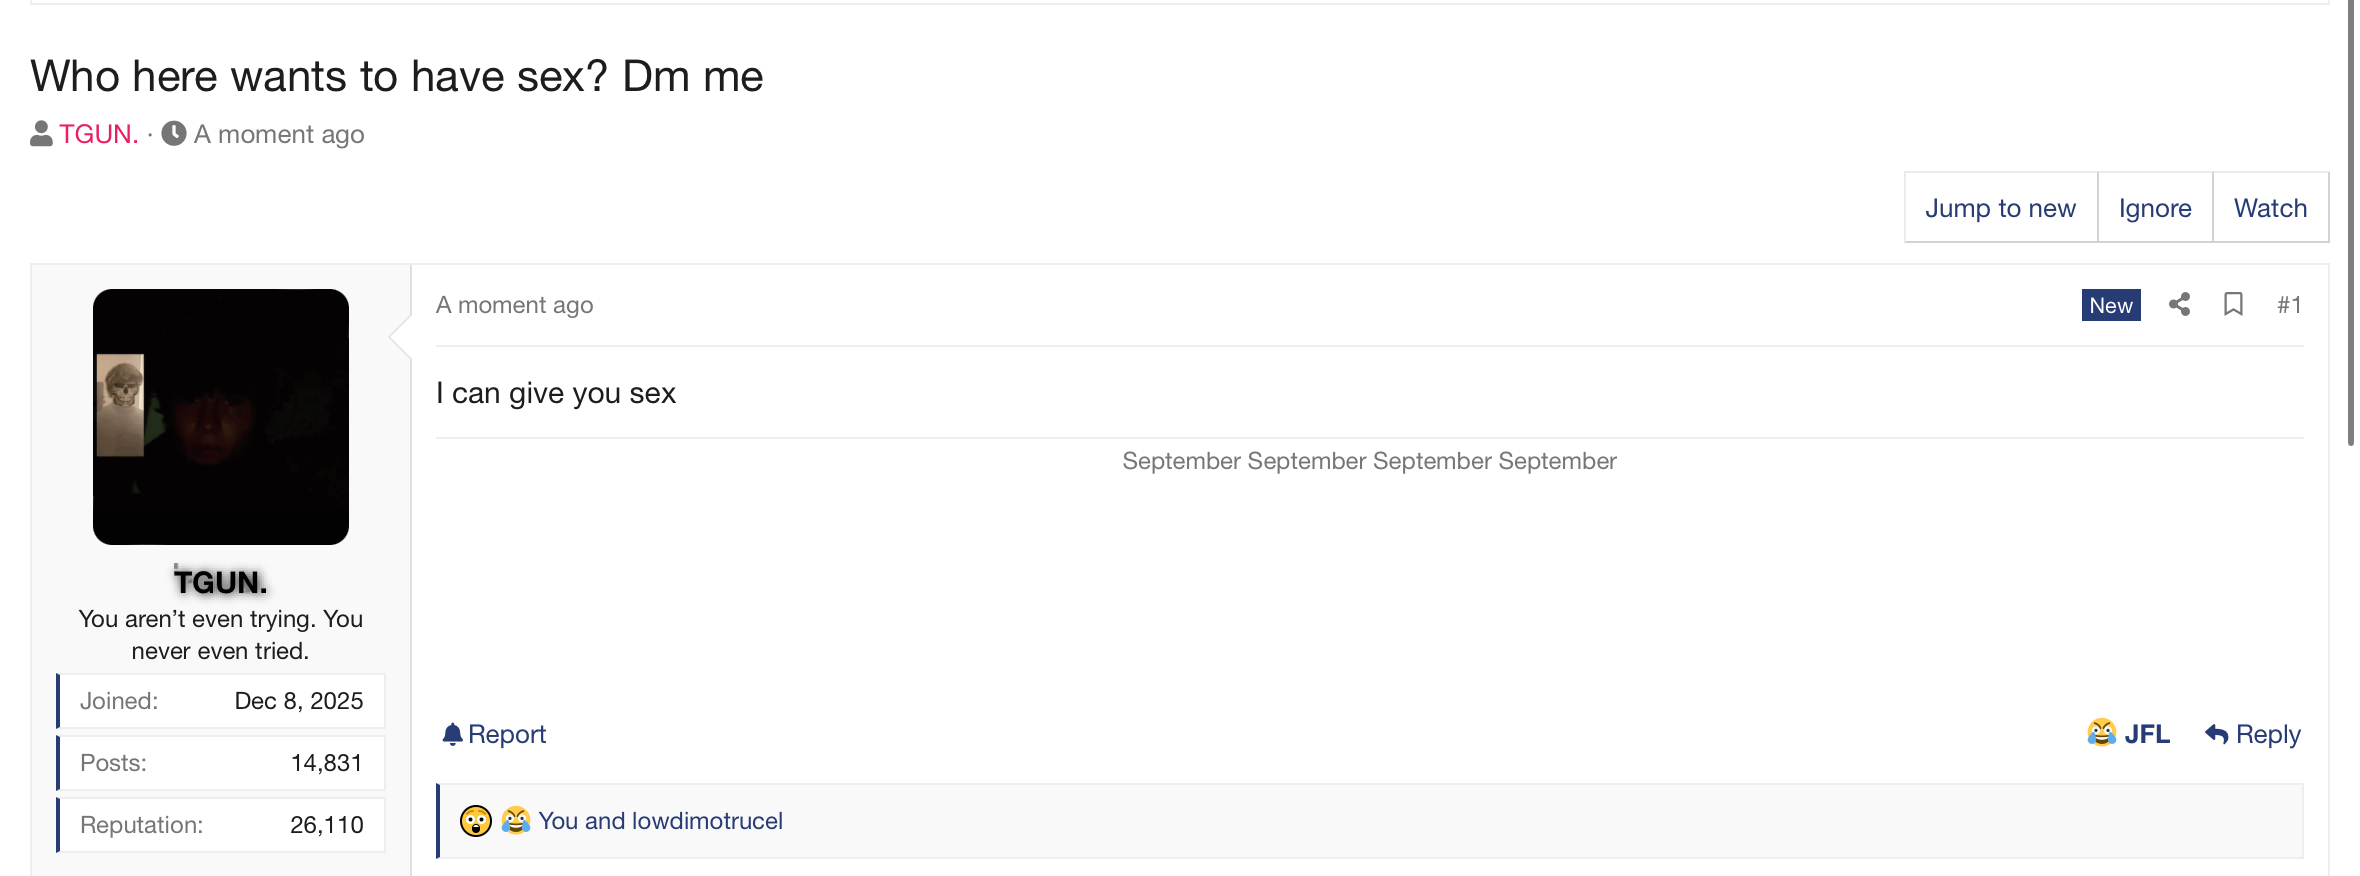Screen dimensions: 2360x876
Task: Jump to new posts
Action: tap(2000, 208)
